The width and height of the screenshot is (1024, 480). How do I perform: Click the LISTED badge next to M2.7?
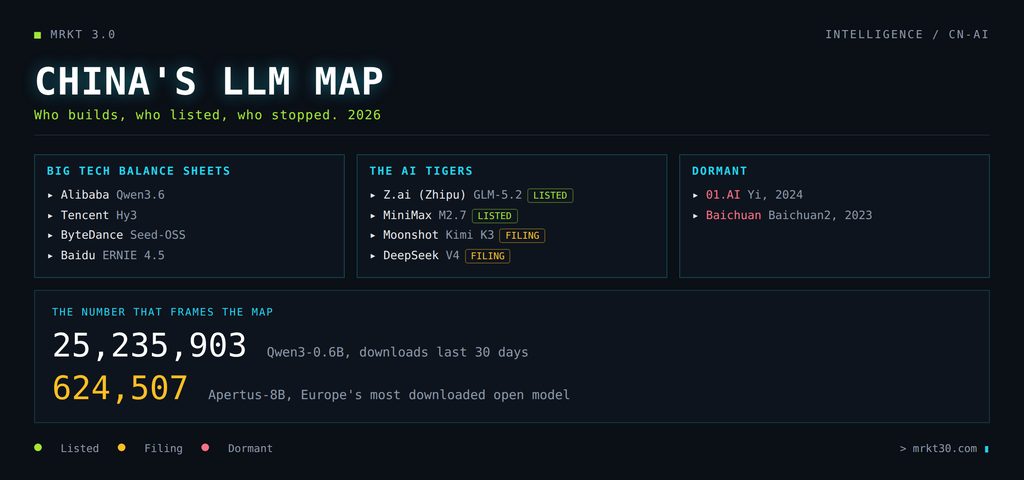pos(495,216)
